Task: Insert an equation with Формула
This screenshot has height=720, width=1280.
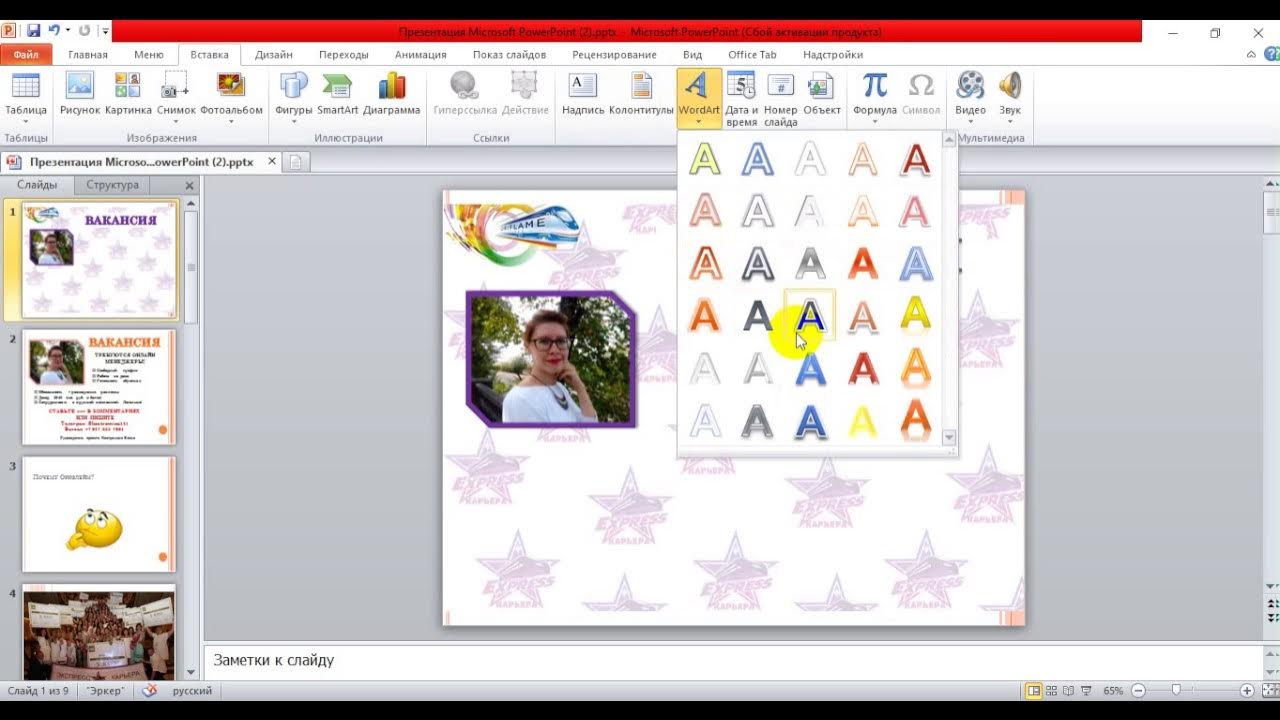Action: point(875,97)
